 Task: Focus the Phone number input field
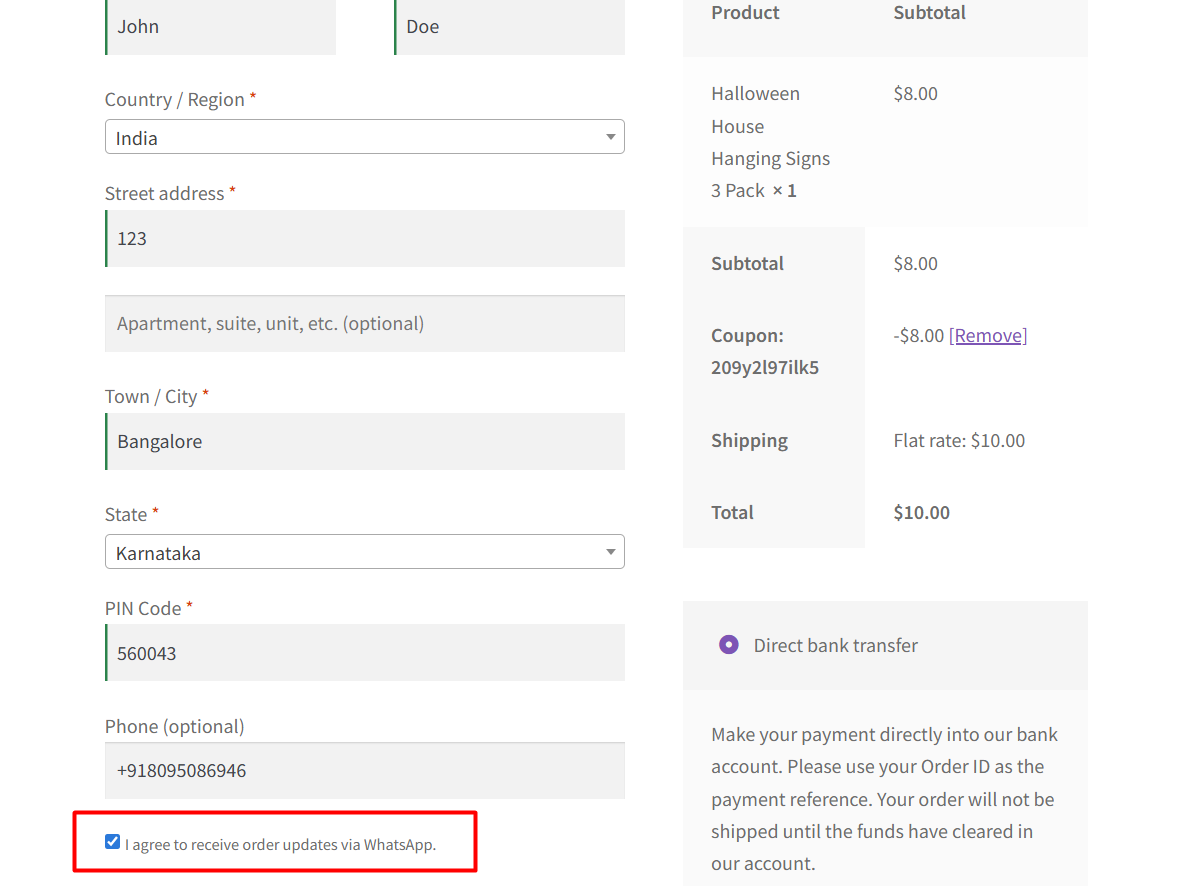point(365,771)
